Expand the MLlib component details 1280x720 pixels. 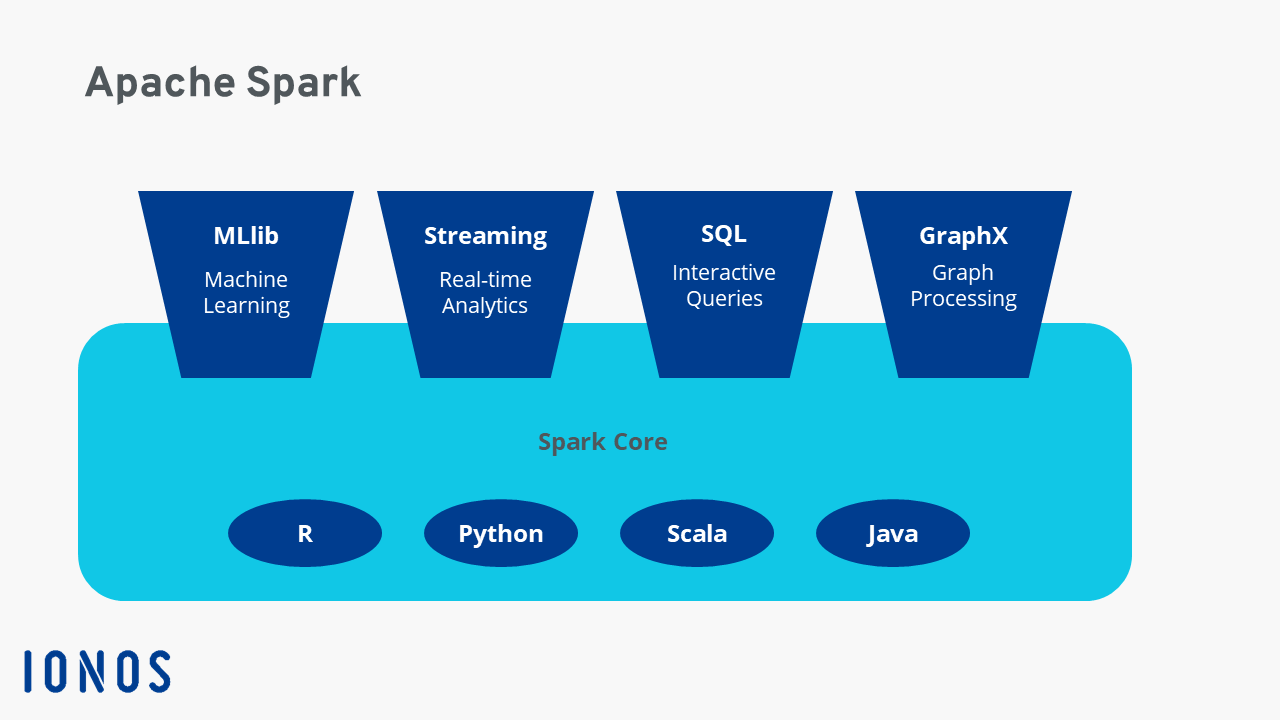246,280
